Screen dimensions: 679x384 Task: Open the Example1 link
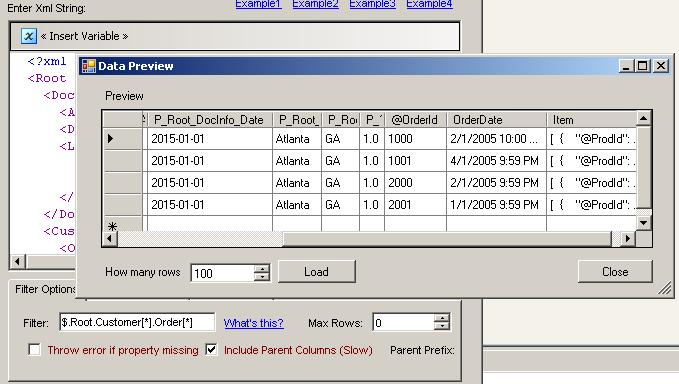pos(259,4)
